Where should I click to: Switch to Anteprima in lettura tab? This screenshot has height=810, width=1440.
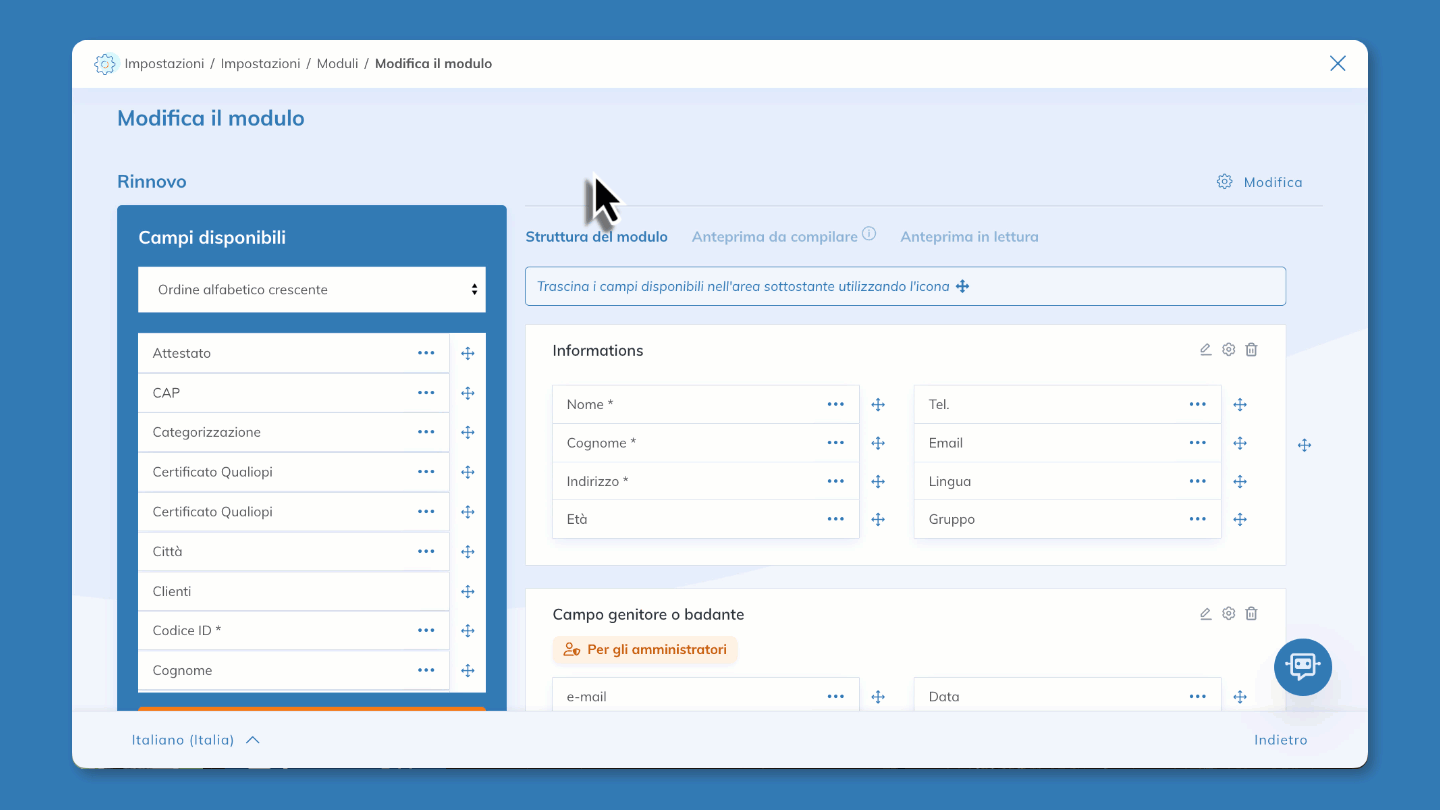[969, 237]
